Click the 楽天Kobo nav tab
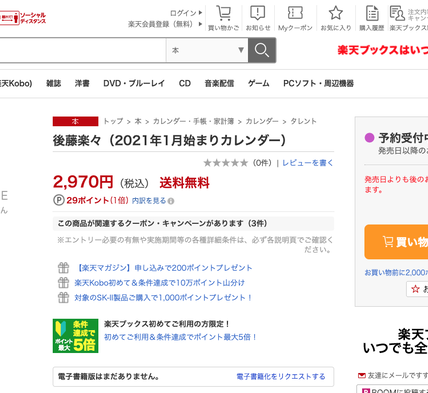Screen dimensions: 428x393 pos(16,83)
